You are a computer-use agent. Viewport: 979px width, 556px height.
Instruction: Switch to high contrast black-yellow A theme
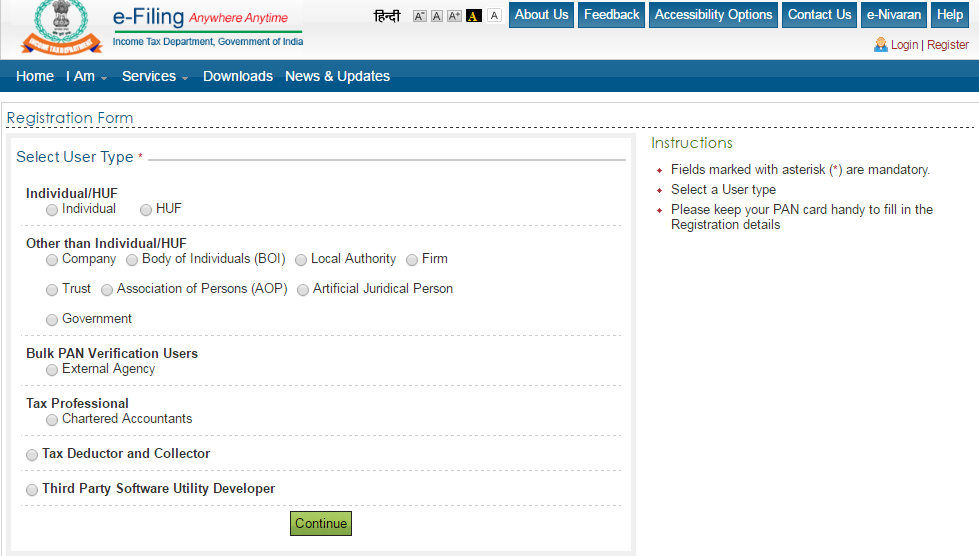coord(474,16)
